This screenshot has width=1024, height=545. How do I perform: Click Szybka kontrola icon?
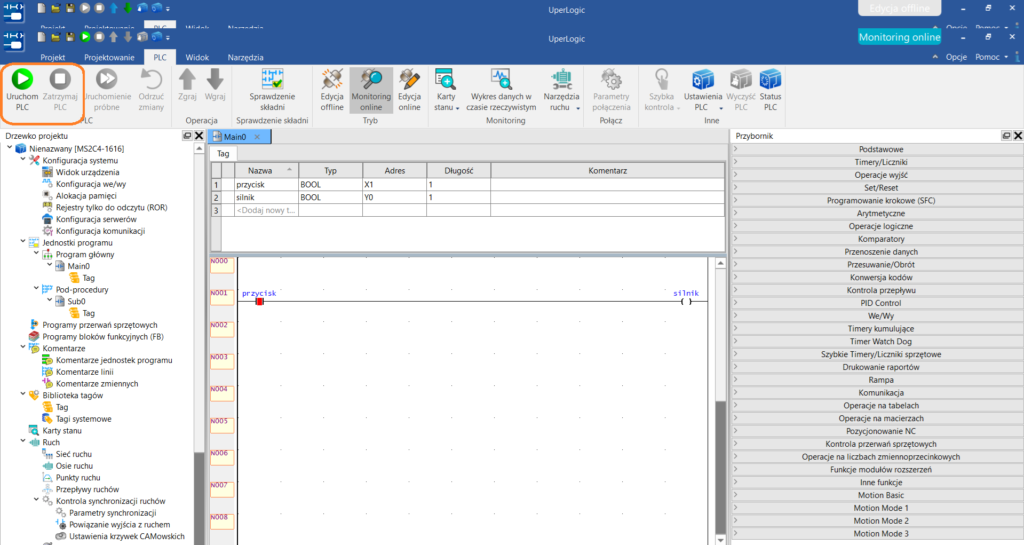pos(662,80)
